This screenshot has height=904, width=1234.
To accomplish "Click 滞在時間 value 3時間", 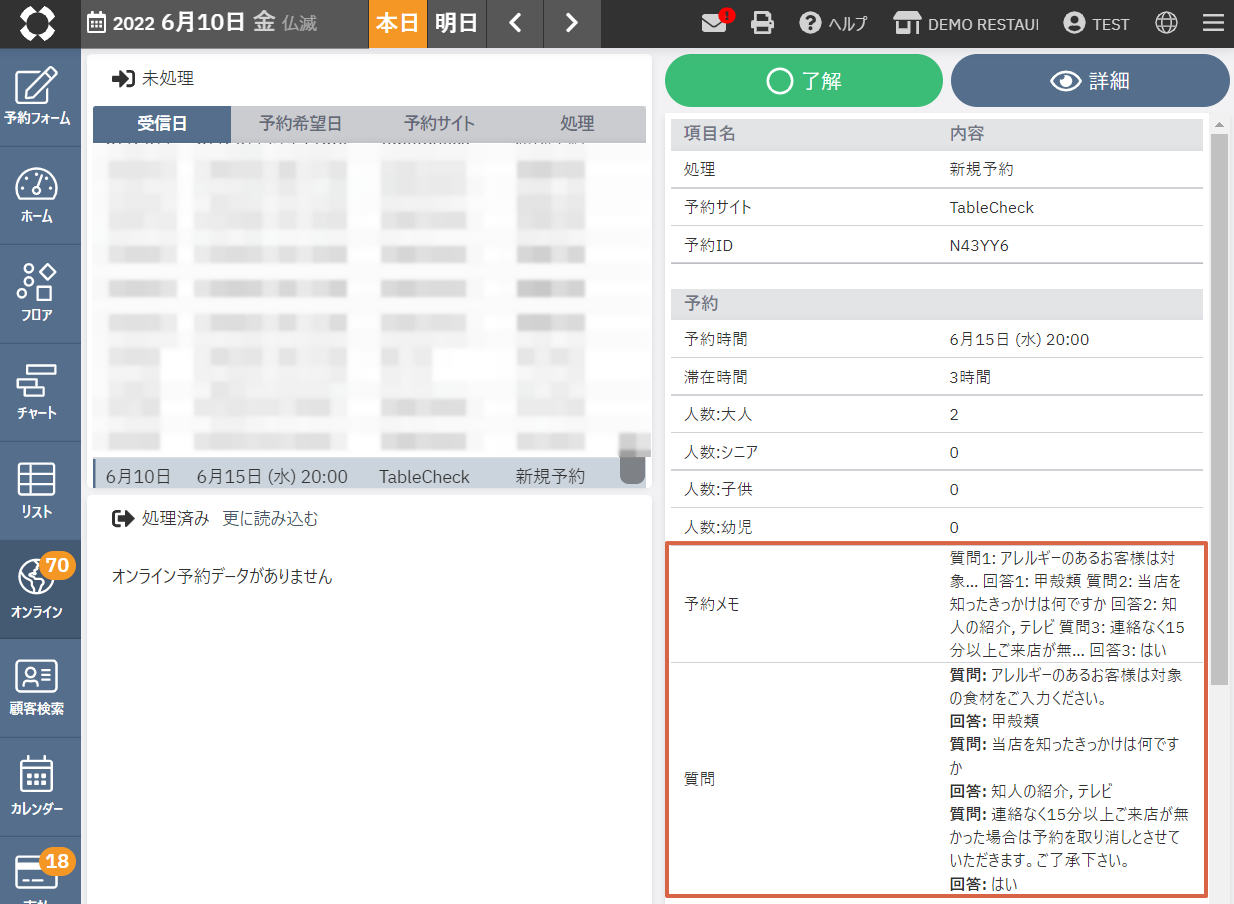I will coord(970,377).
